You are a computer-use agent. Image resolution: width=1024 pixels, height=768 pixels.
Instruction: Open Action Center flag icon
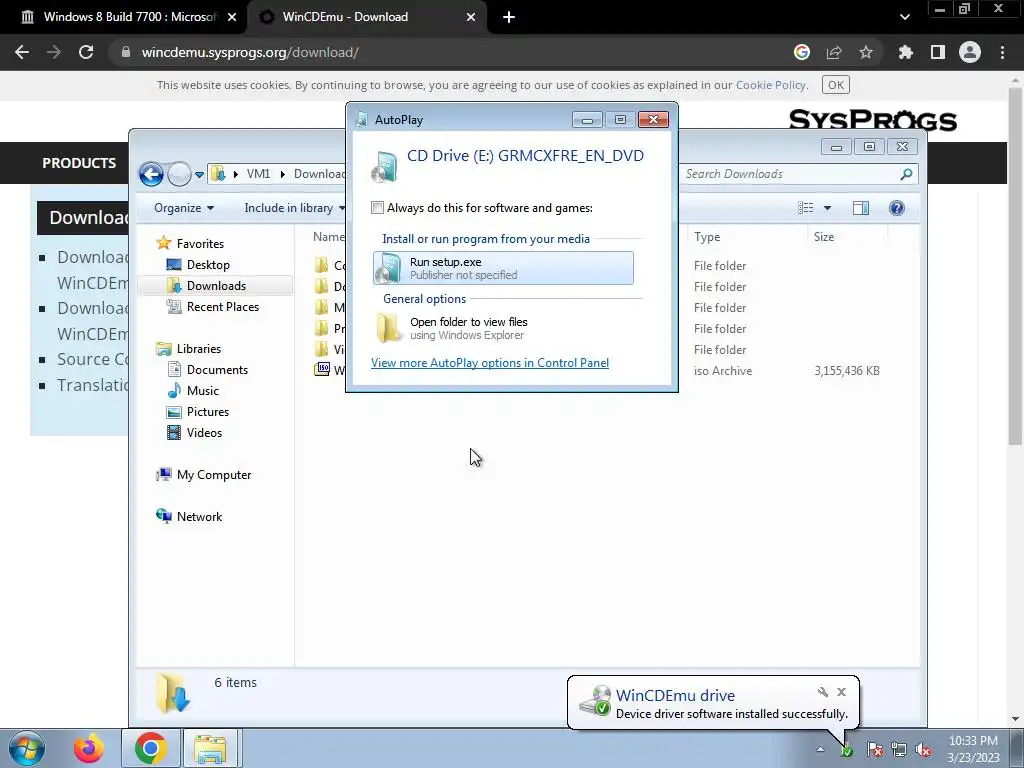click(x=875, y=750)
